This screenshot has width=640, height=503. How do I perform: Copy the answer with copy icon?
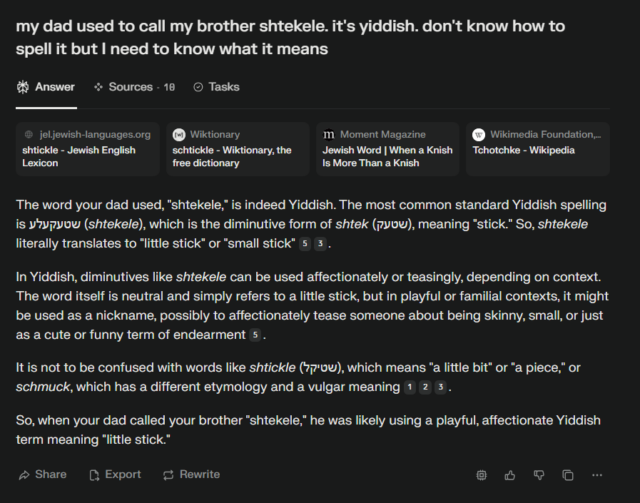pos(568,475)
